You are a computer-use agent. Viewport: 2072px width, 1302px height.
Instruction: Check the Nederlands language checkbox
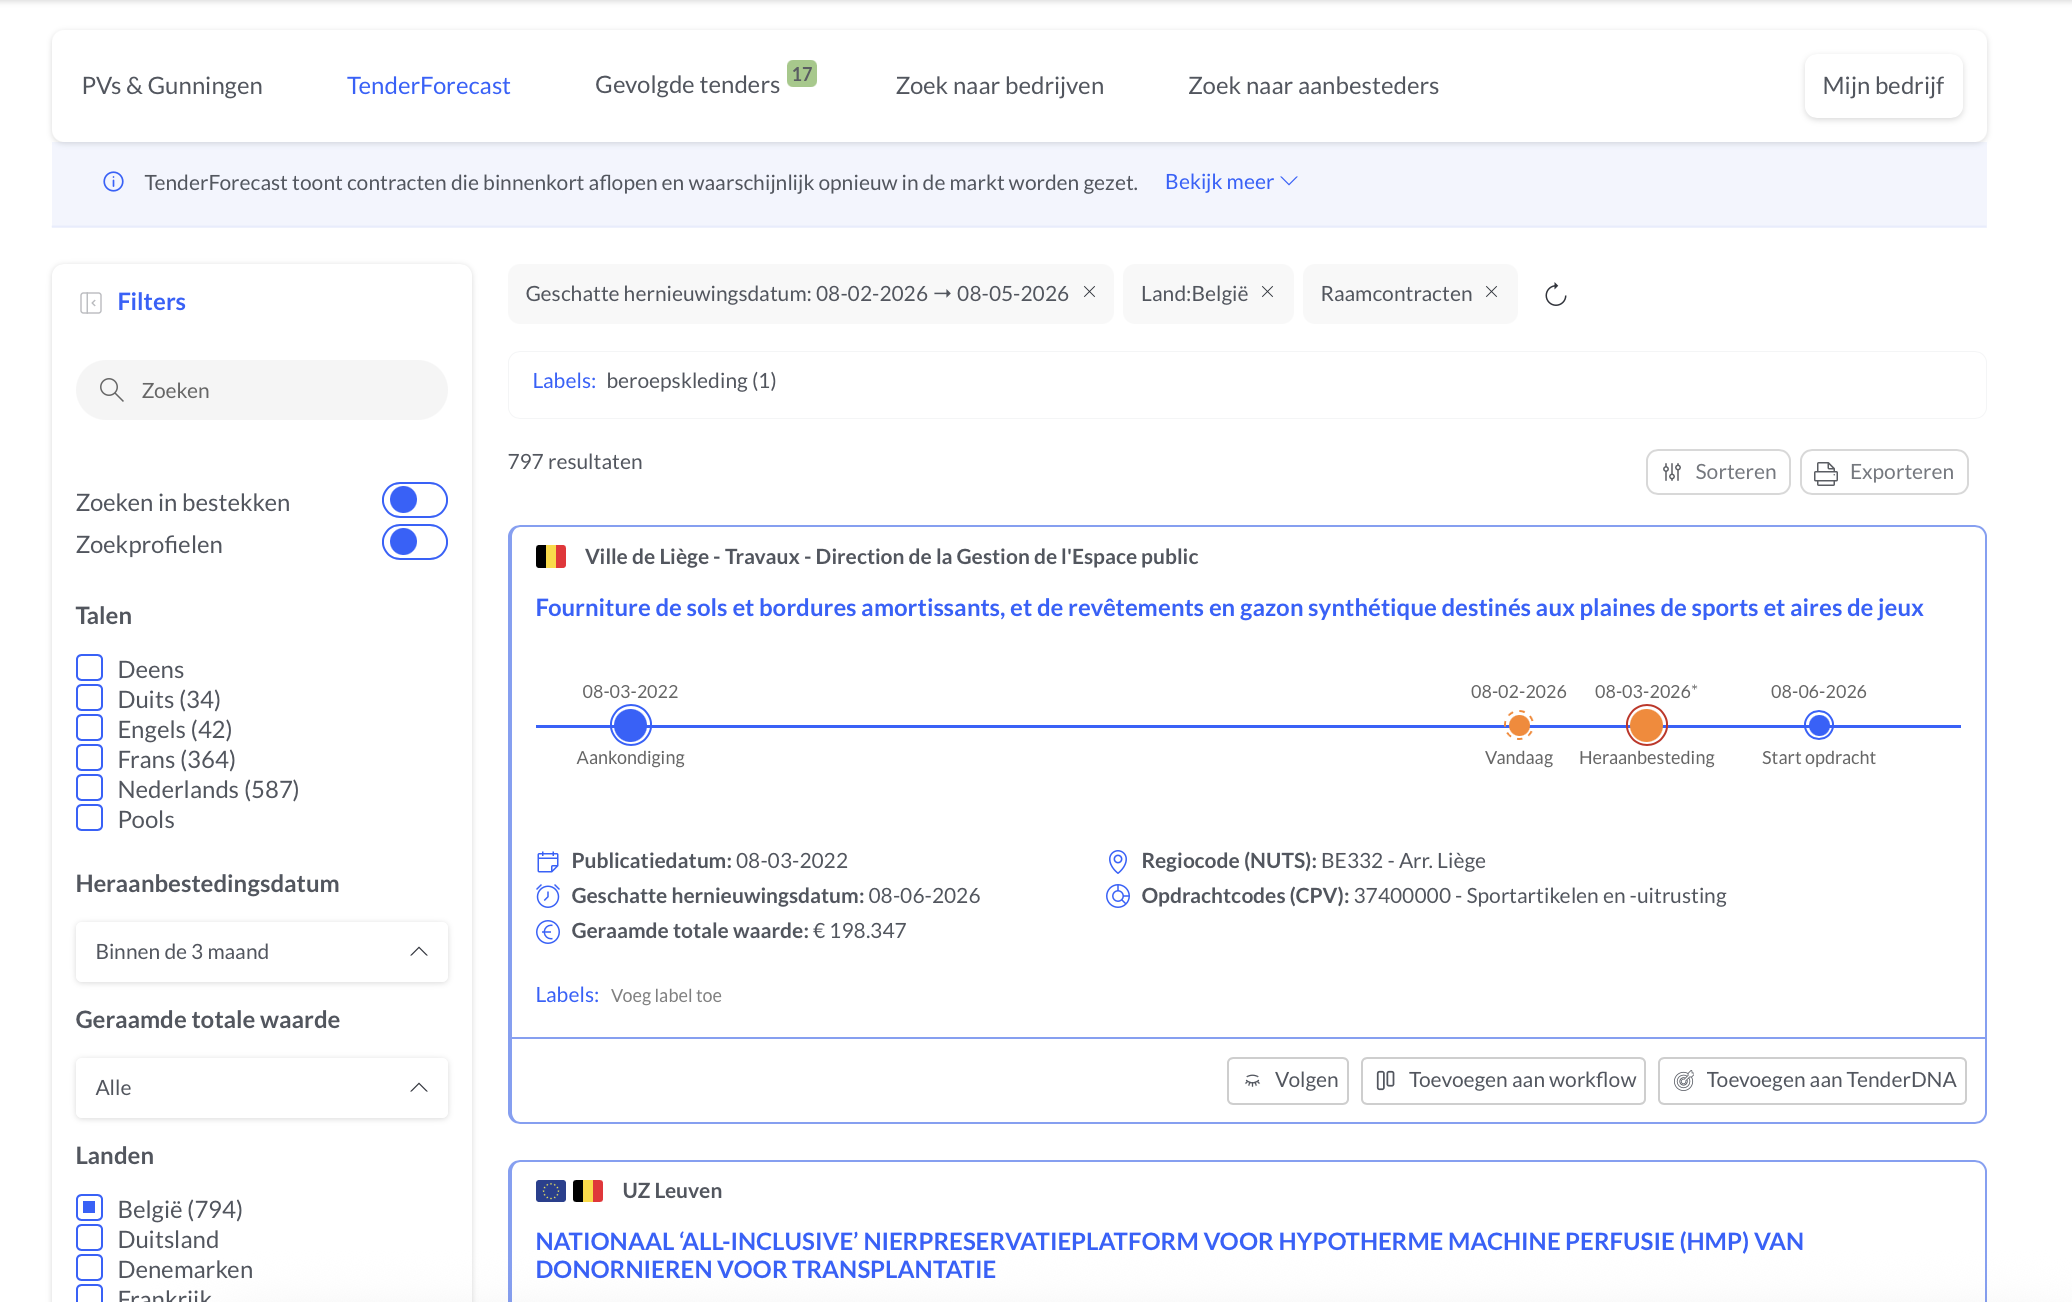point(89,787)
